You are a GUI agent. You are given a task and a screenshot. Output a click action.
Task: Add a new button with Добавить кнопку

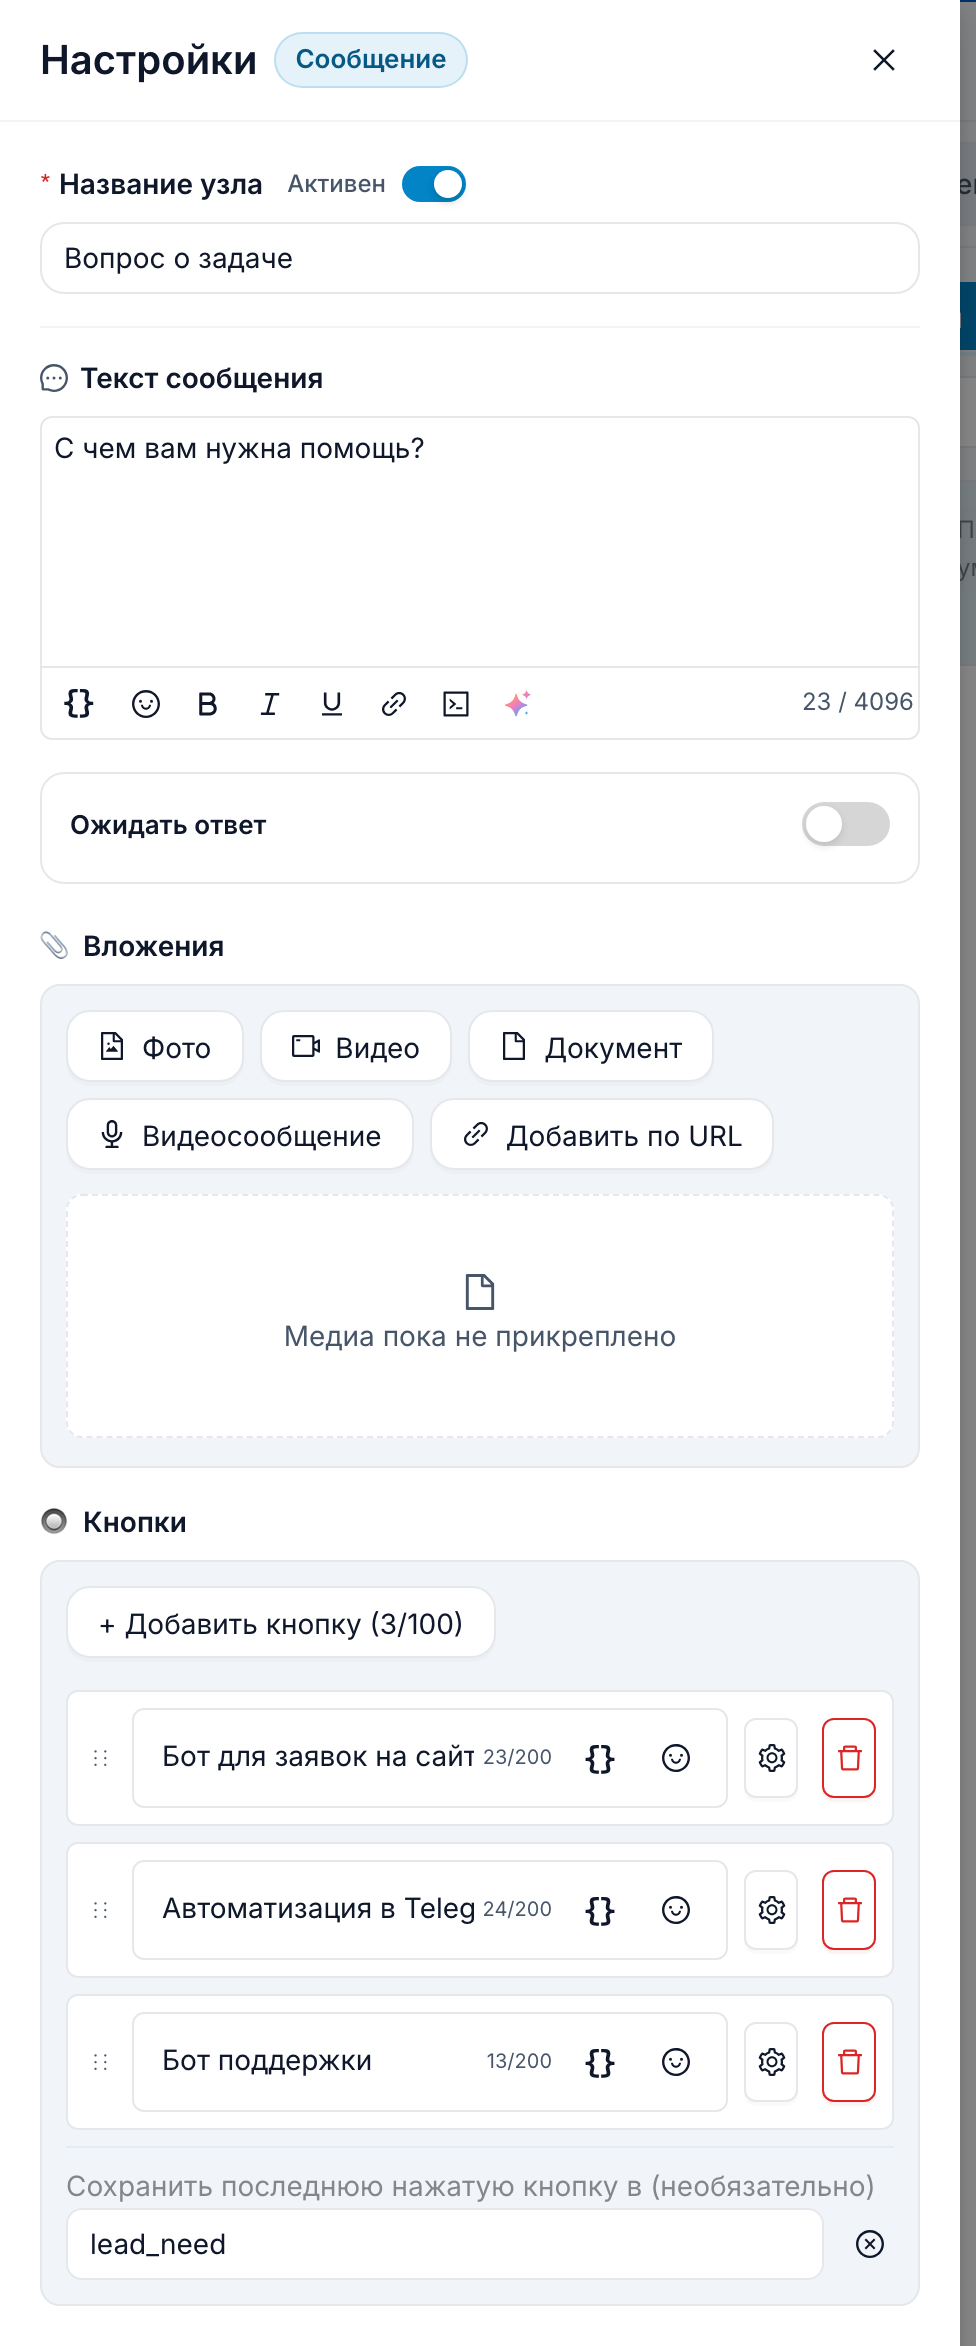[x=281, y=1623]
